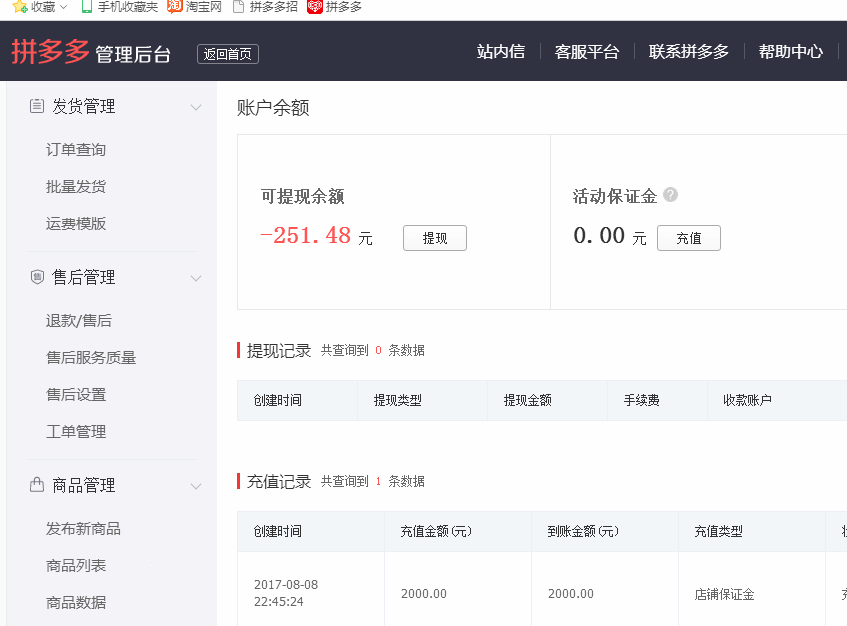
Task: Click the help icon beside 活动保证金
Action: [670, 195]
